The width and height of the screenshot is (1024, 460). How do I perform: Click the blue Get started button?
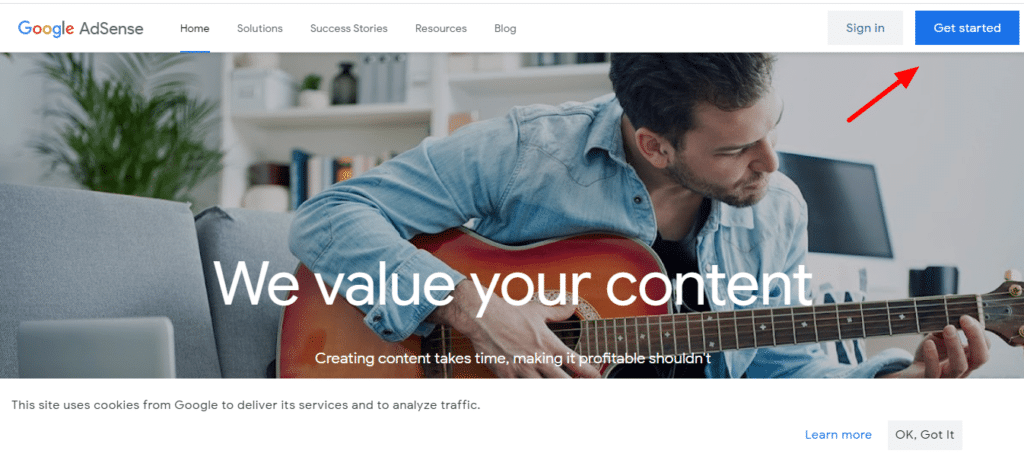point(967,28)
